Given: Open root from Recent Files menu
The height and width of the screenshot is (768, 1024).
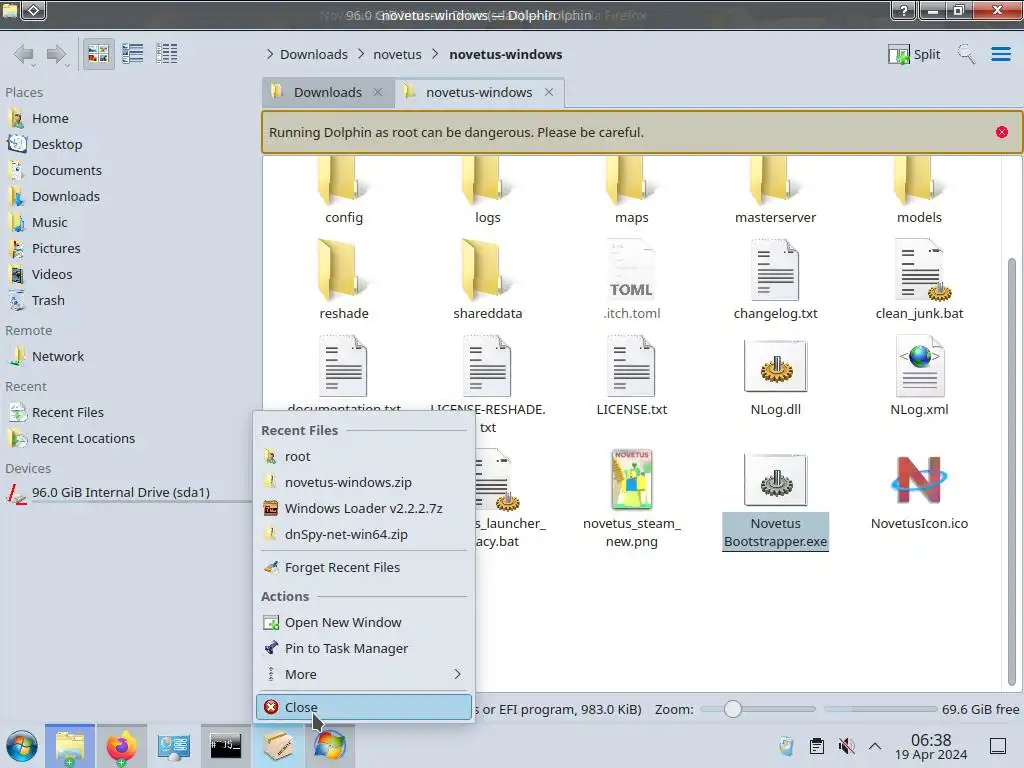Looking at the screenshot, I should pos(364,456).
